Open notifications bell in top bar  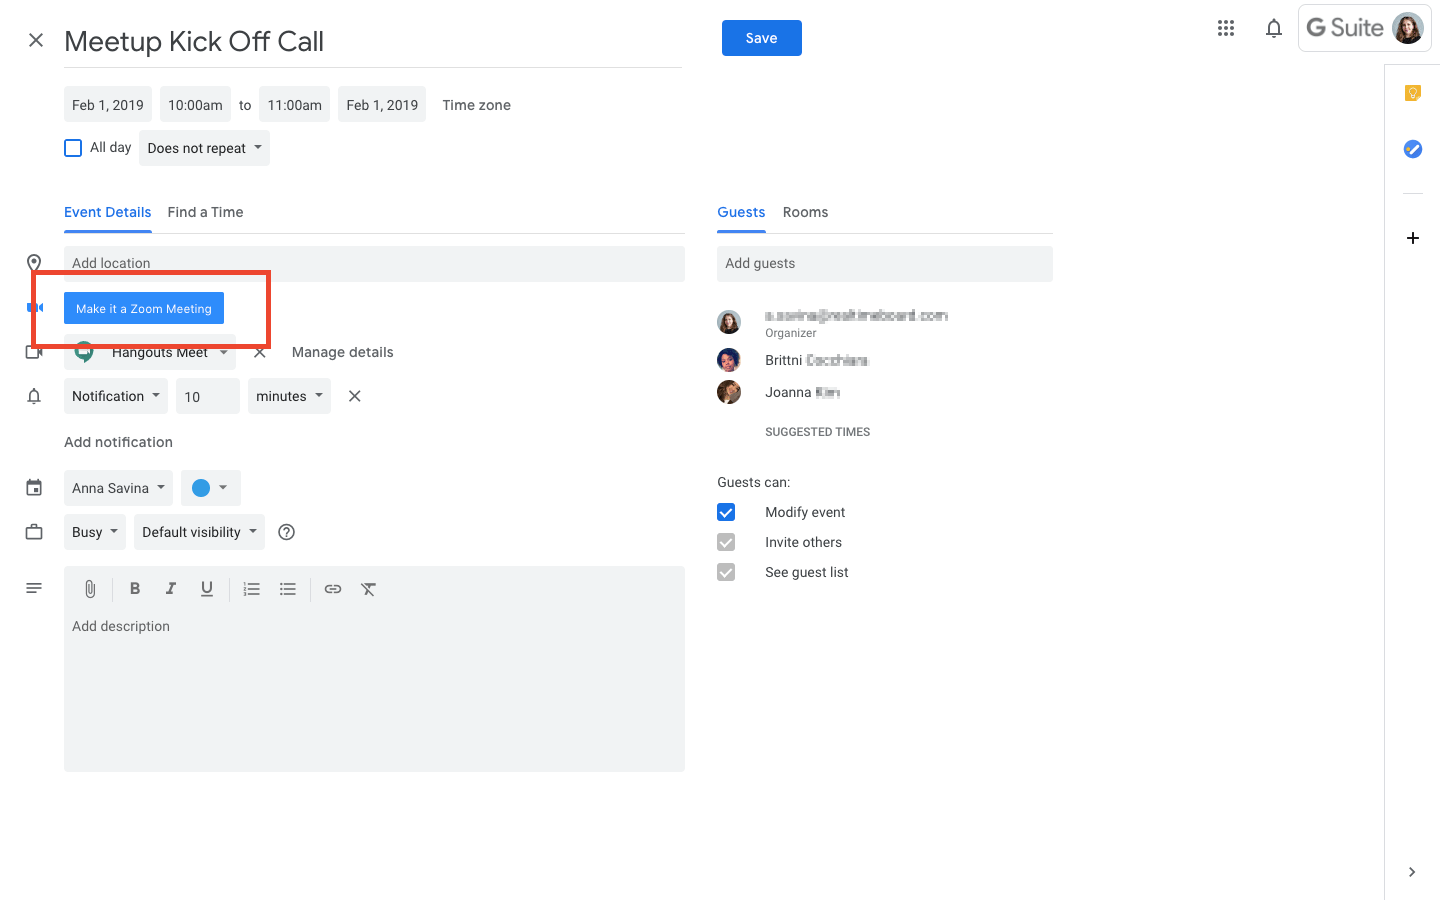pos(1274,28)
